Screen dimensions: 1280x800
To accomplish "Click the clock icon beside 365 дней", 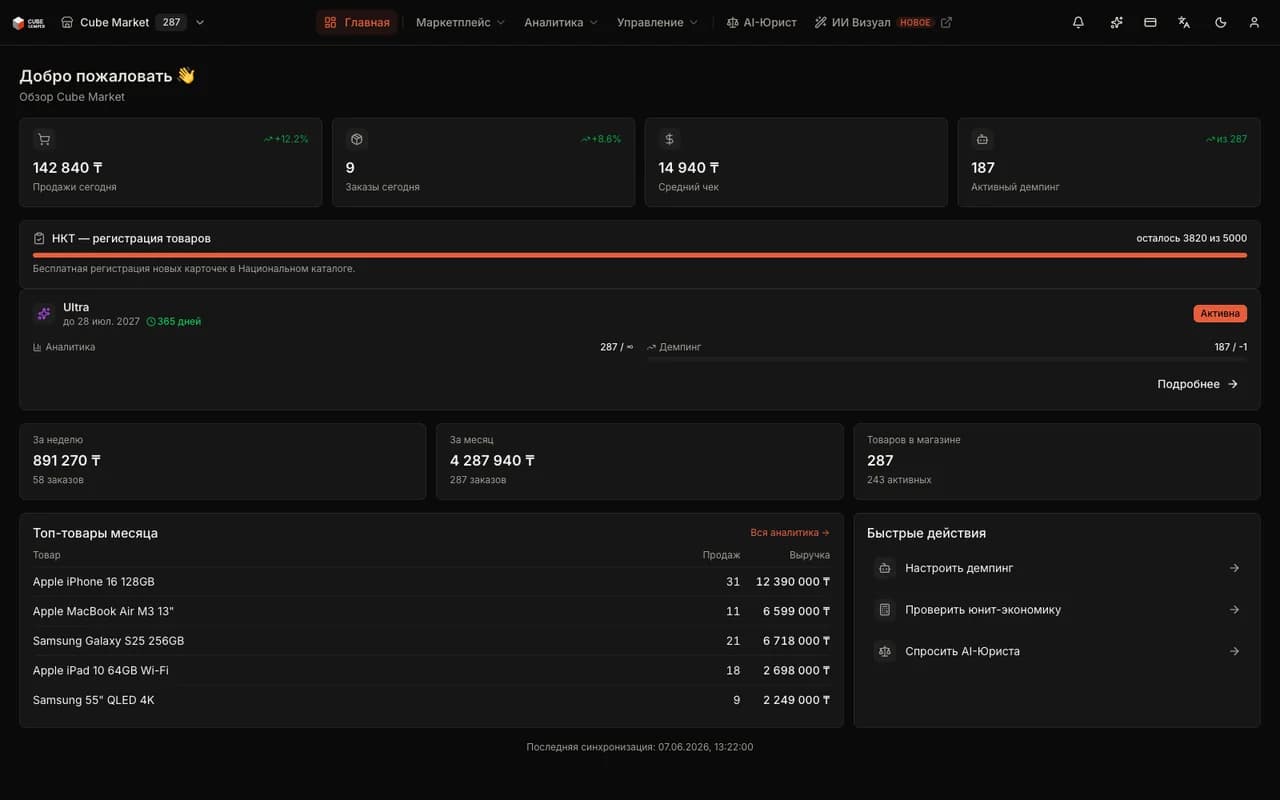I will [x=151, y=322].
